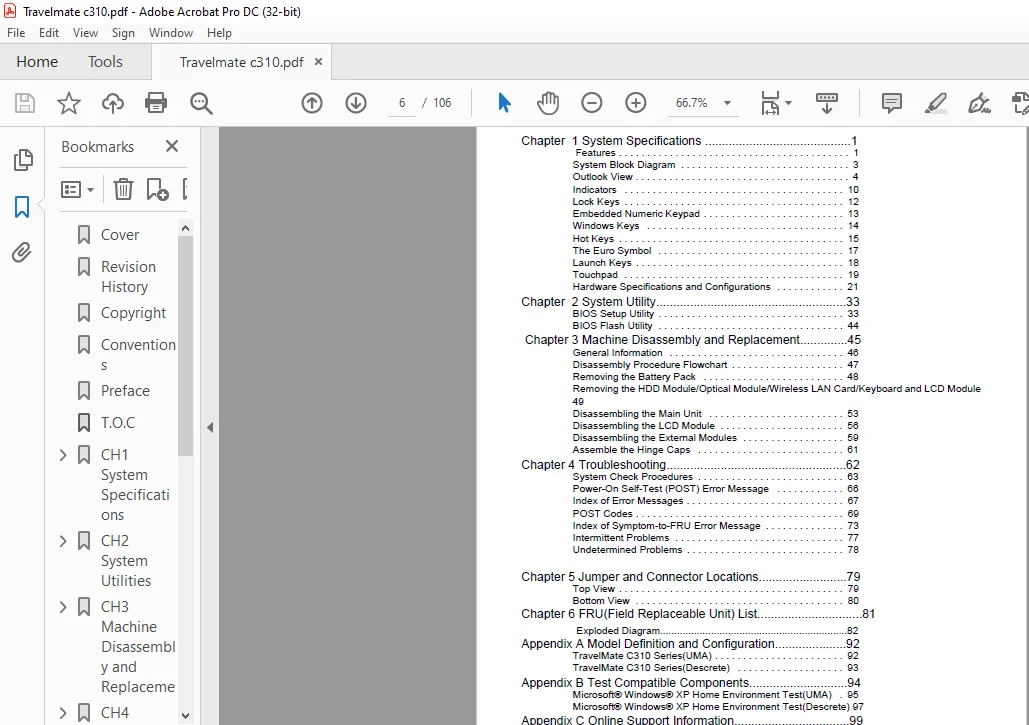Open the File menu
The image size is (1029, 725).
[x=16, y=33]
